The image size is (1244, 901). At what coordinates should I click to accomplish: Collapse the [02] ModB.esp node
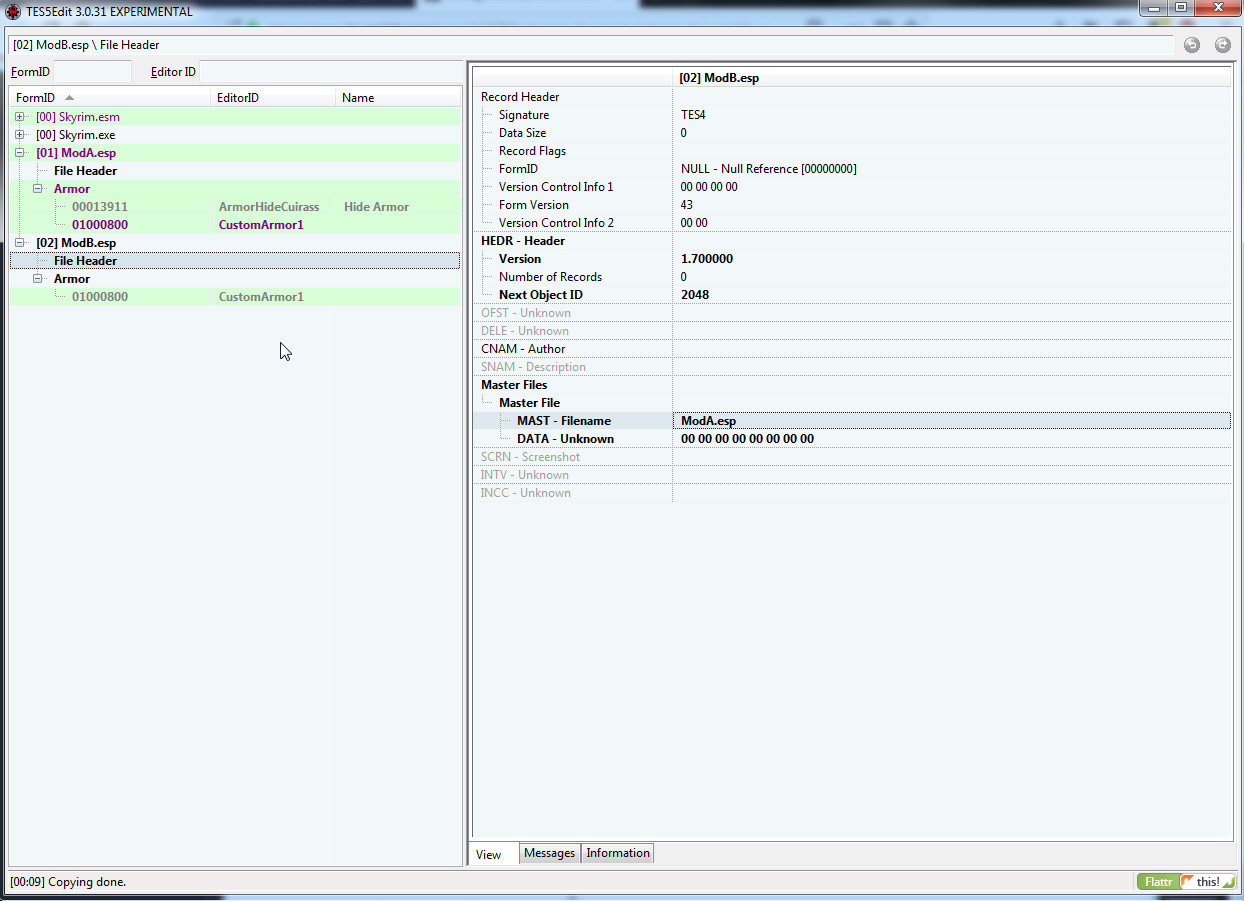pos(20,243)
